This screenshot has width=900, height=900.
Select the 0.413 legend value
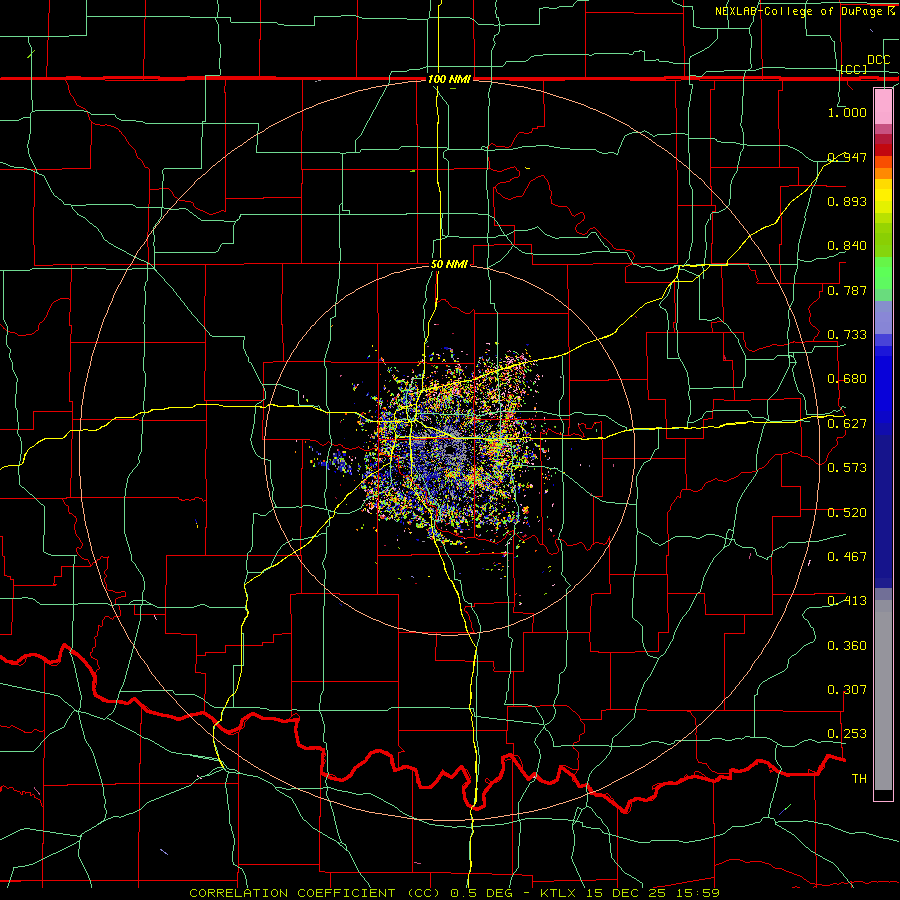(847, 601)
